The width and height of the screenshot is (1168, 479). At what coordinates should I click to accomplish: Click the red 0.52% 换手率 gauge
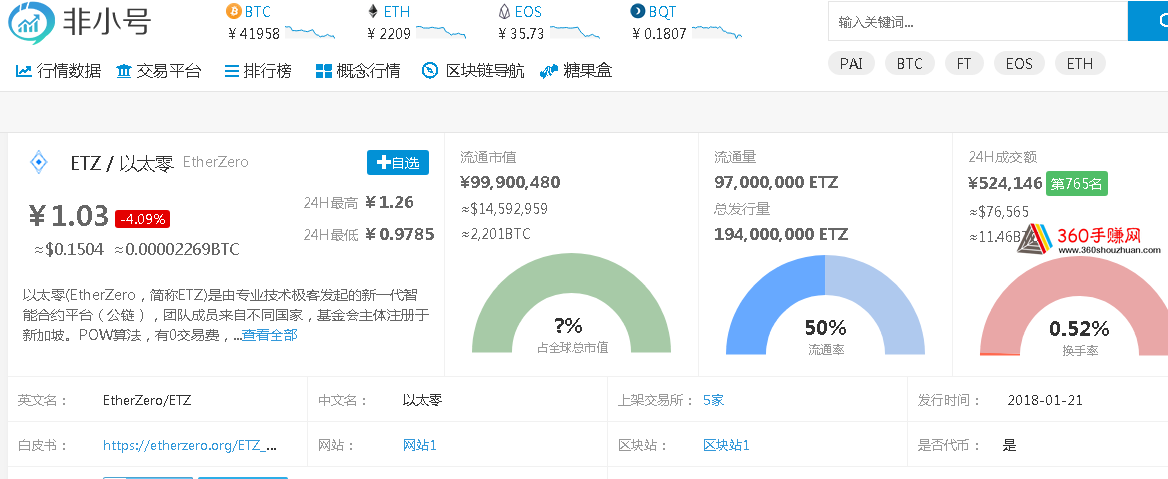click(x=1073, y=305)
